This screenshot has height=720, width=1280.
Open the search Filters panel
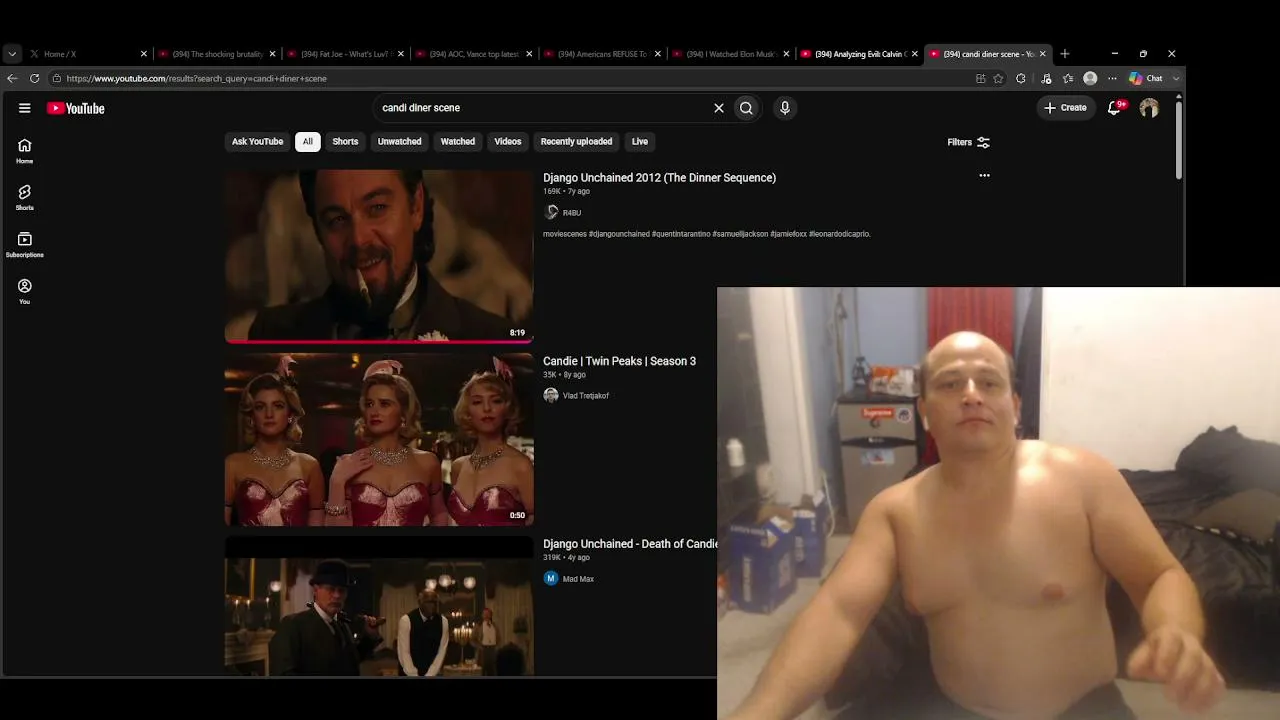[968, 142]
